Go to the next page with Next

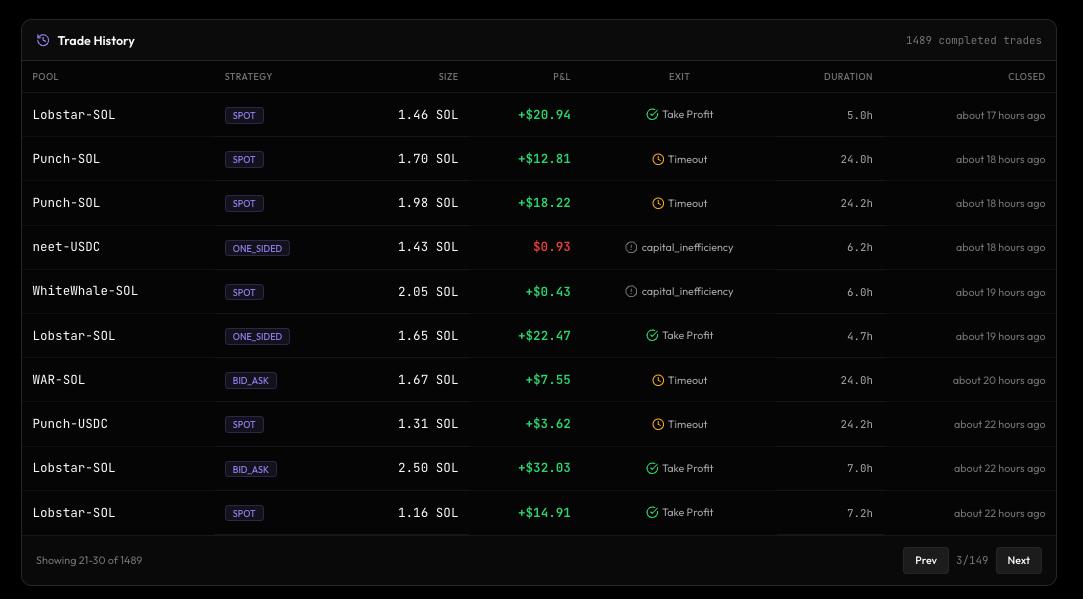click(1018, 560)
